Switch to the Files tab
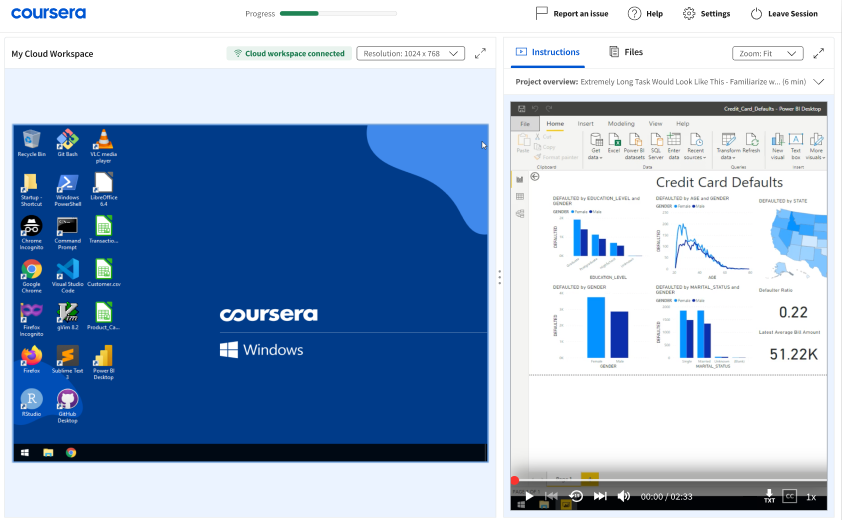 (626, 52)
